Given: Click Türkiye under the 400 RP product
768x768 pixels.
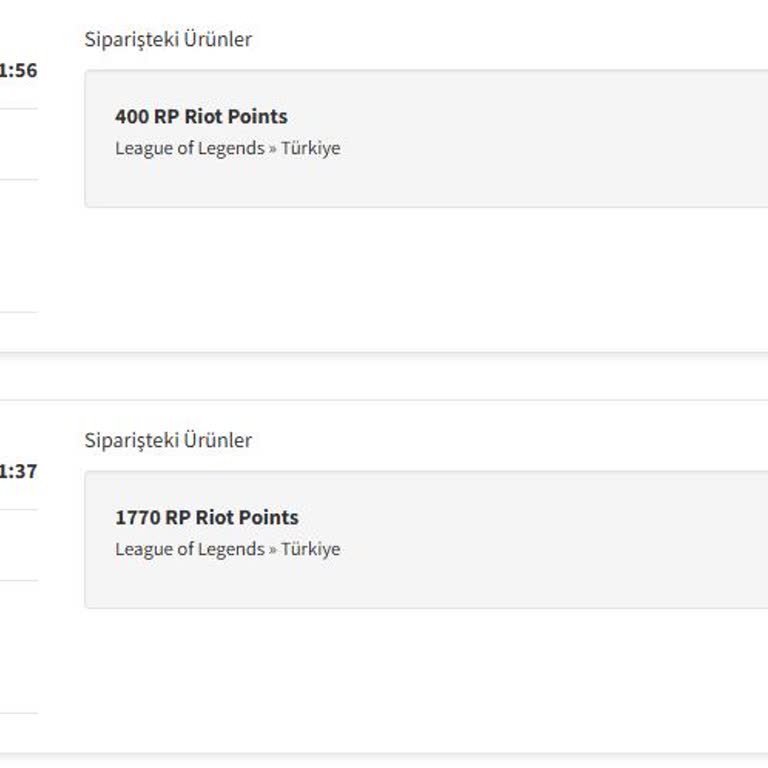Looking at the screenshot, I should click(310, 149).
